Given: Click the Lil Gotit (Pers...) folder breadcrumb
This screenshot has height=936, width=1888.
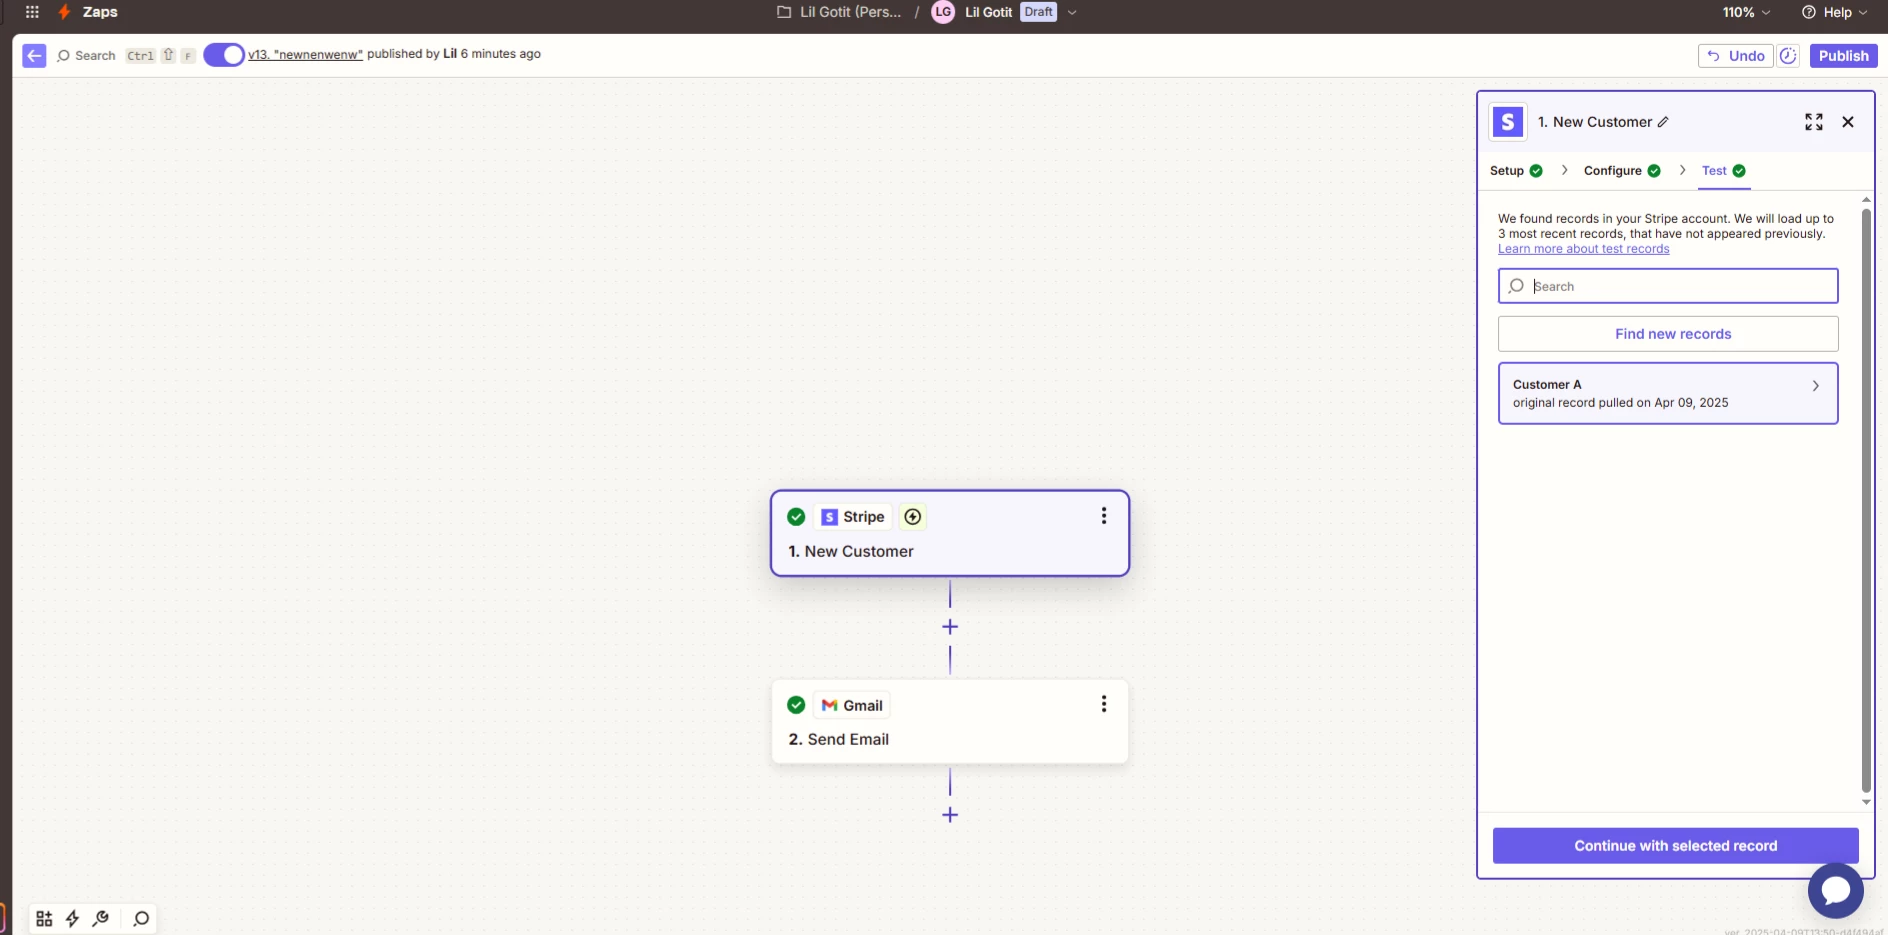Looking at the screenshot, I should [x=839, y=12].
